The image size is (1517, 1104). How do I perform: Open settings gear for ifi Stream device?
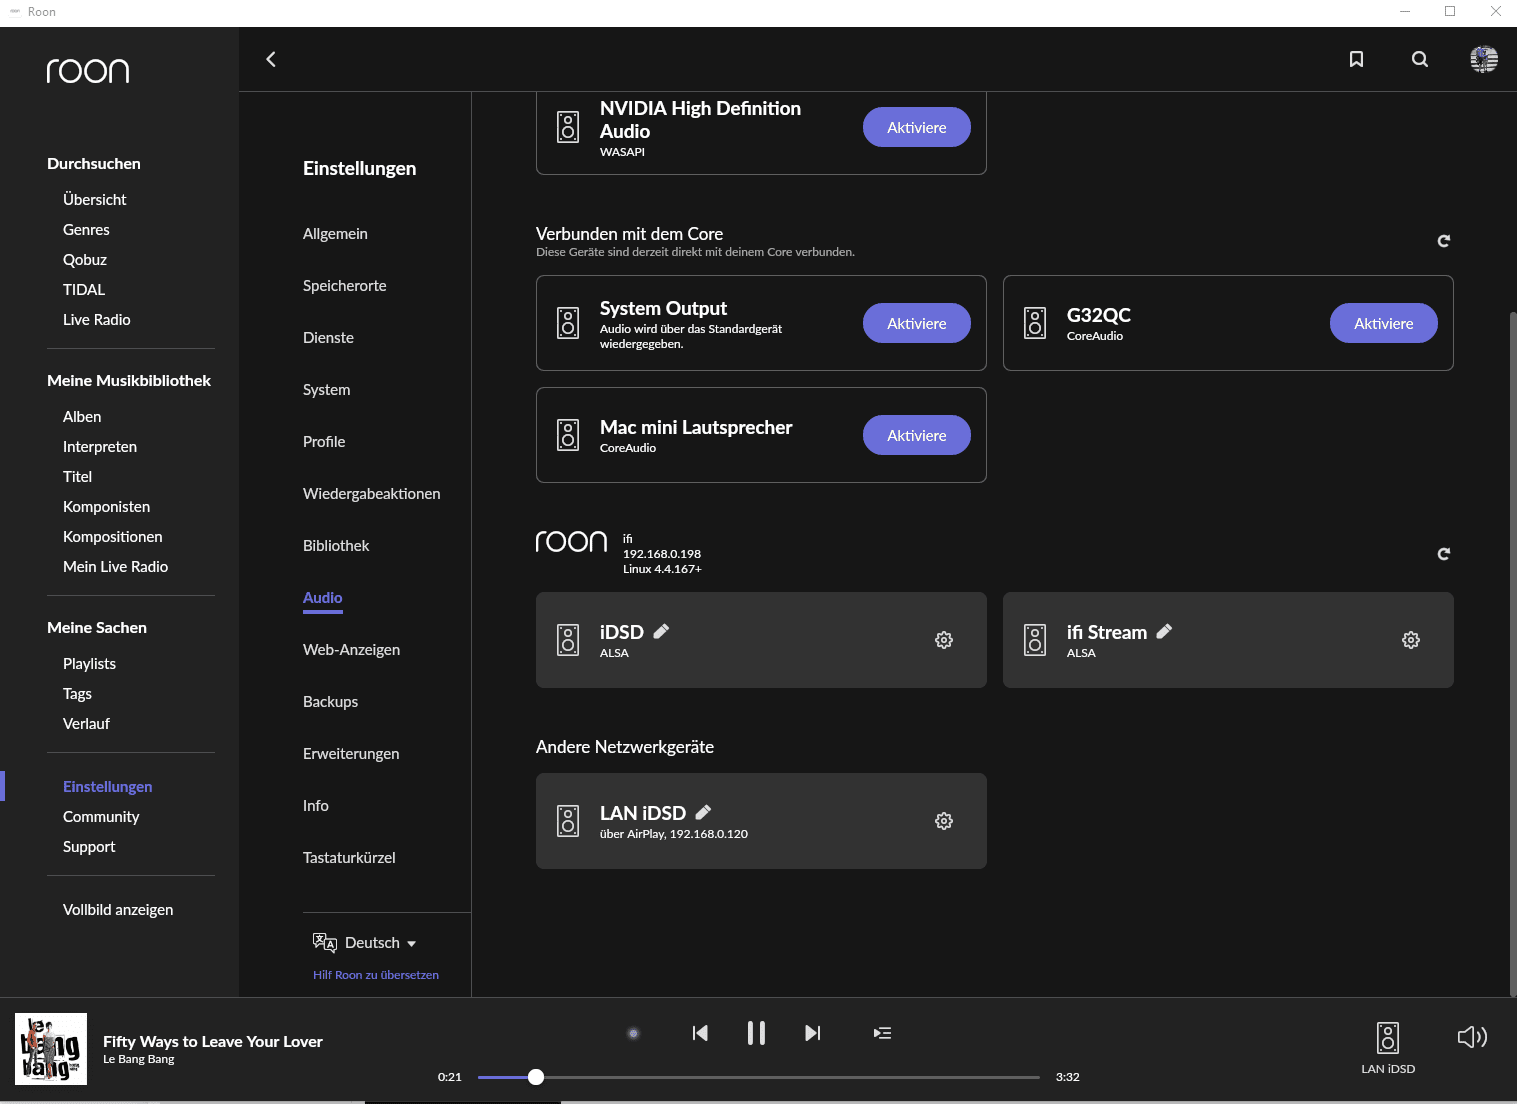(x=1410, y=640)
